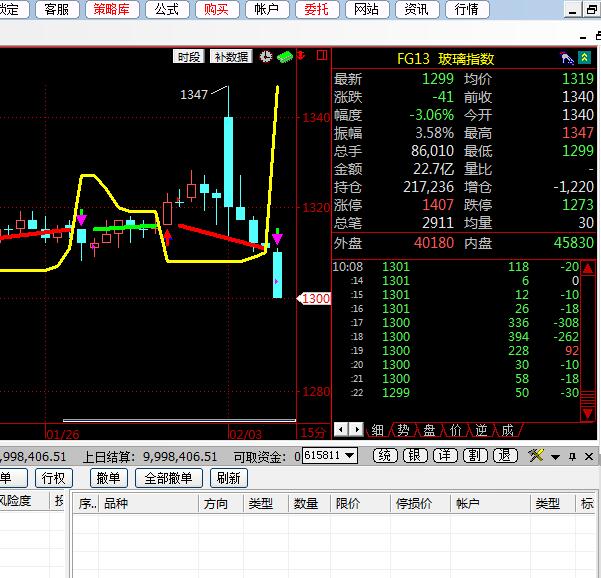This screenshot has height=578, width=601.
Task: Open the account number 615811 dropdown
Action: point(350,456)
